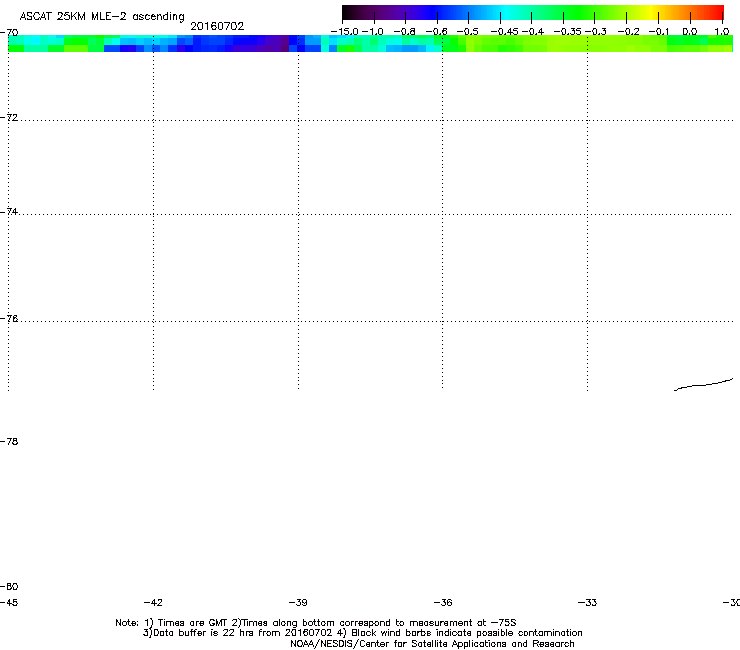Pick the red end of the colorbar
This screenshot has width=740, height=650.
click(x=717, y=12)
